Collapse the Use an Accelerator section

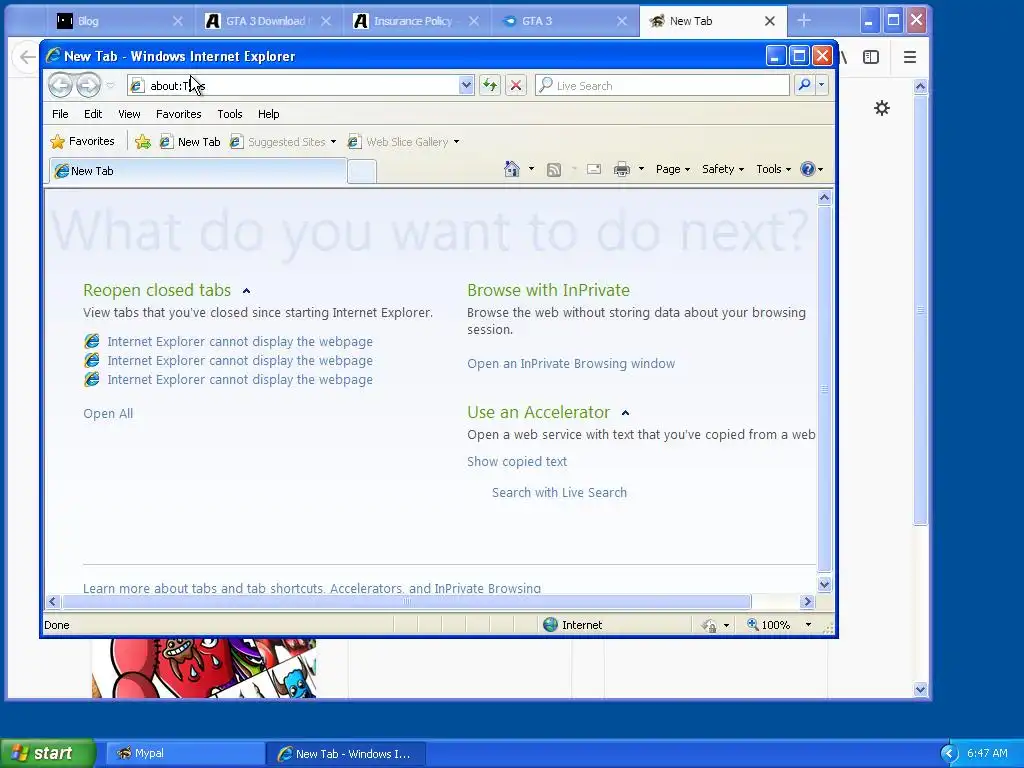[625, 413]
